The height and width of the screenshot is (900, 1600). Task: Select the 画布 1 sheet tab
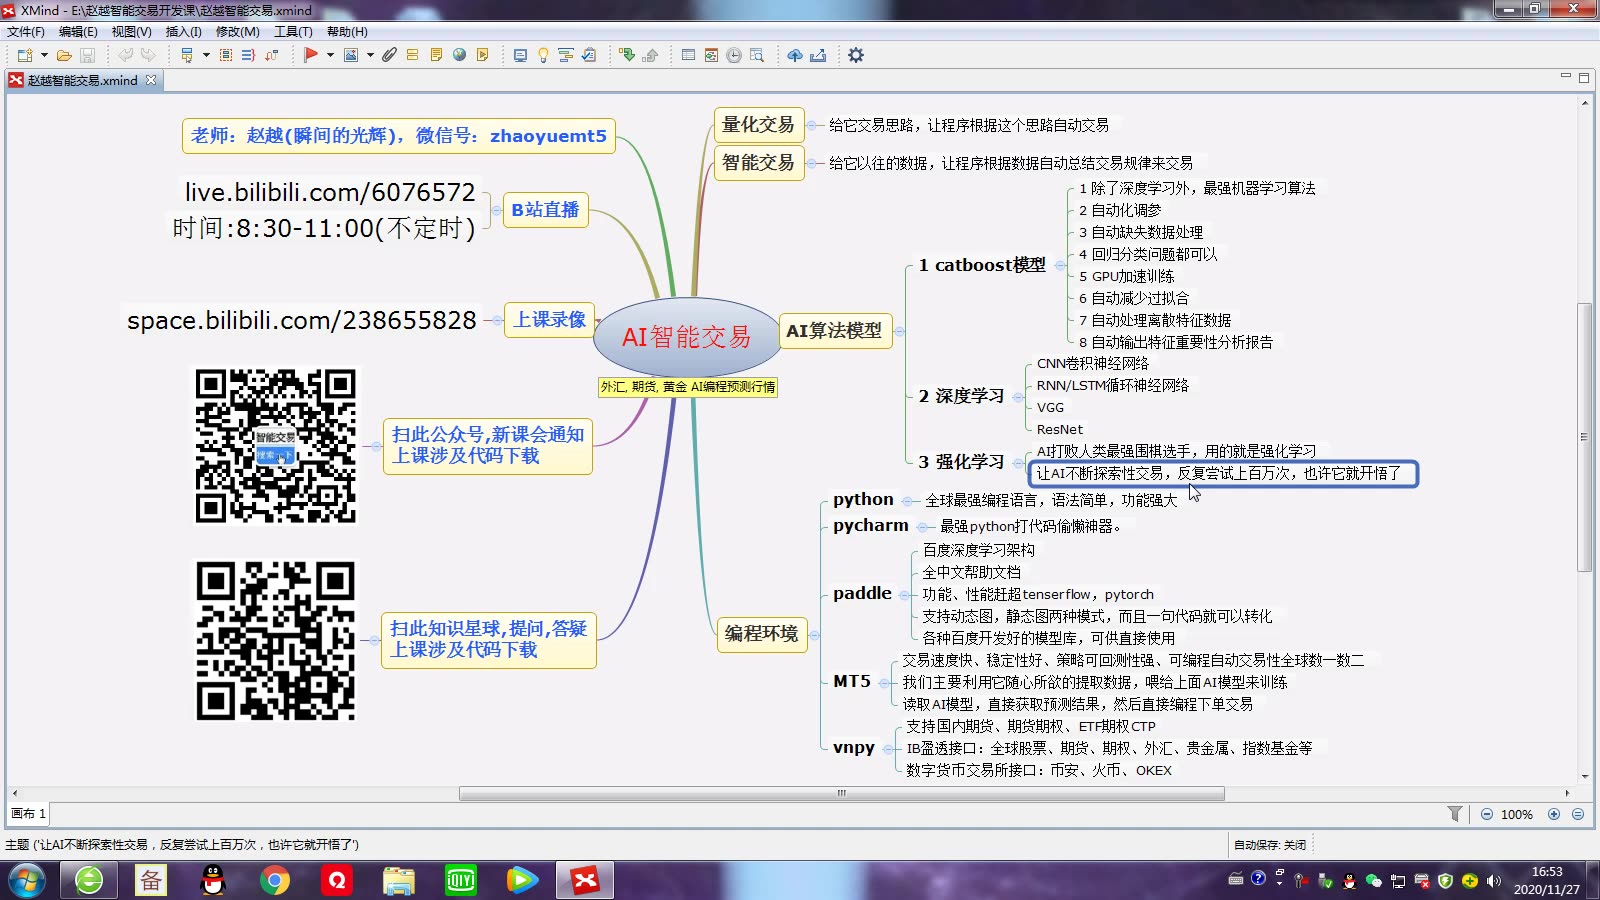point(28,814)
